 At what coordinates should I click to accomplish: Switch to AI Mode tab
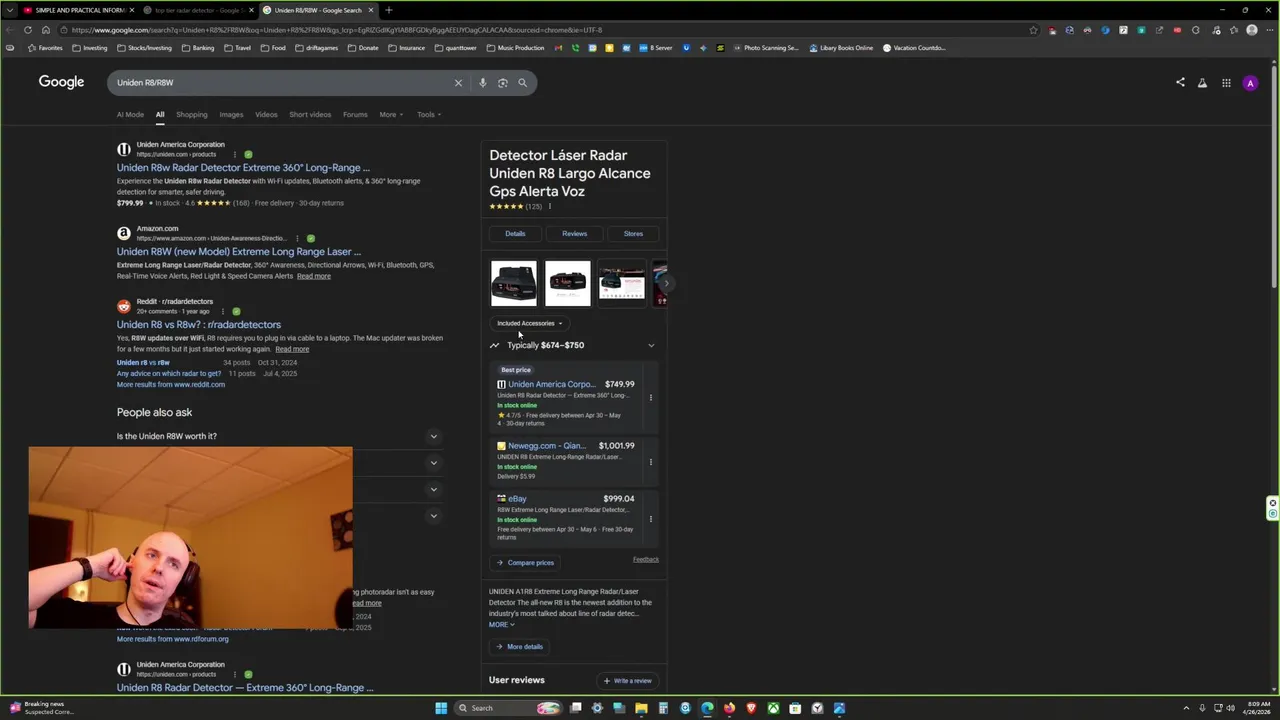point(130,114)
